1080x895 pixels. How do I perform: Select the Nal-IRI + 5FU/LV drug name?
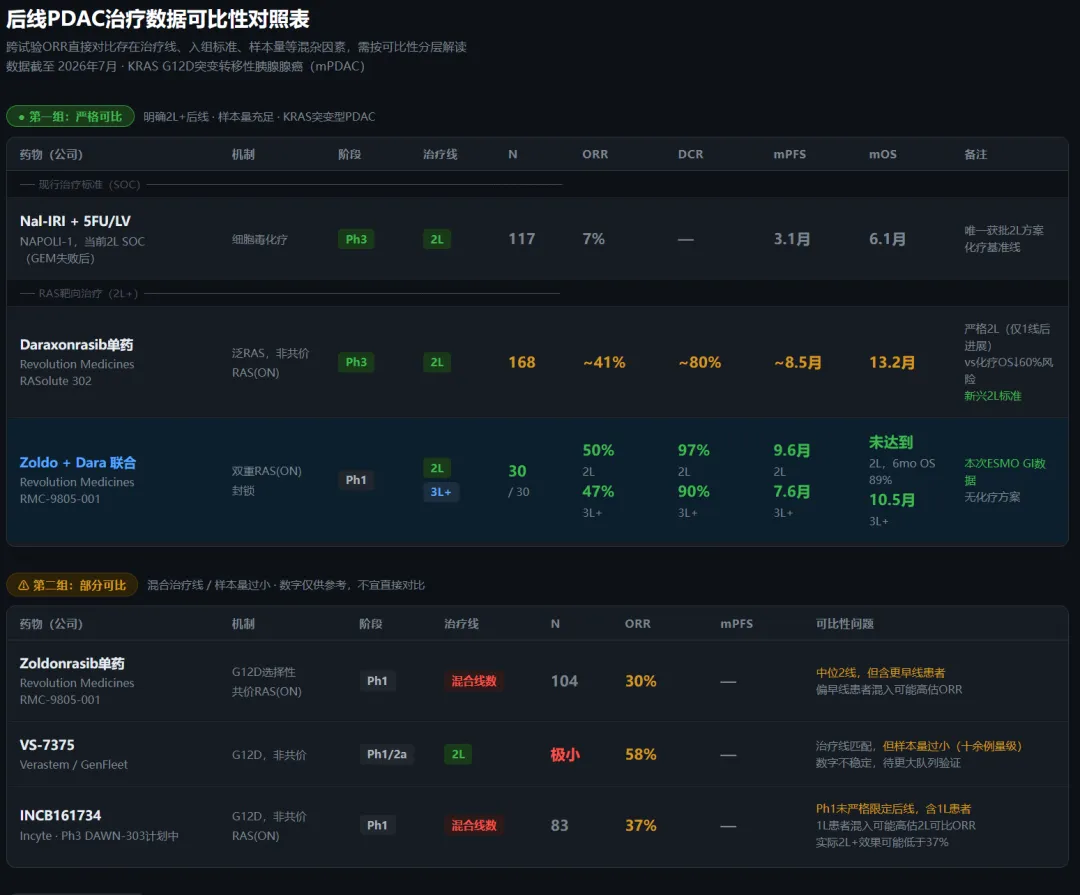[x=75, y=221]
